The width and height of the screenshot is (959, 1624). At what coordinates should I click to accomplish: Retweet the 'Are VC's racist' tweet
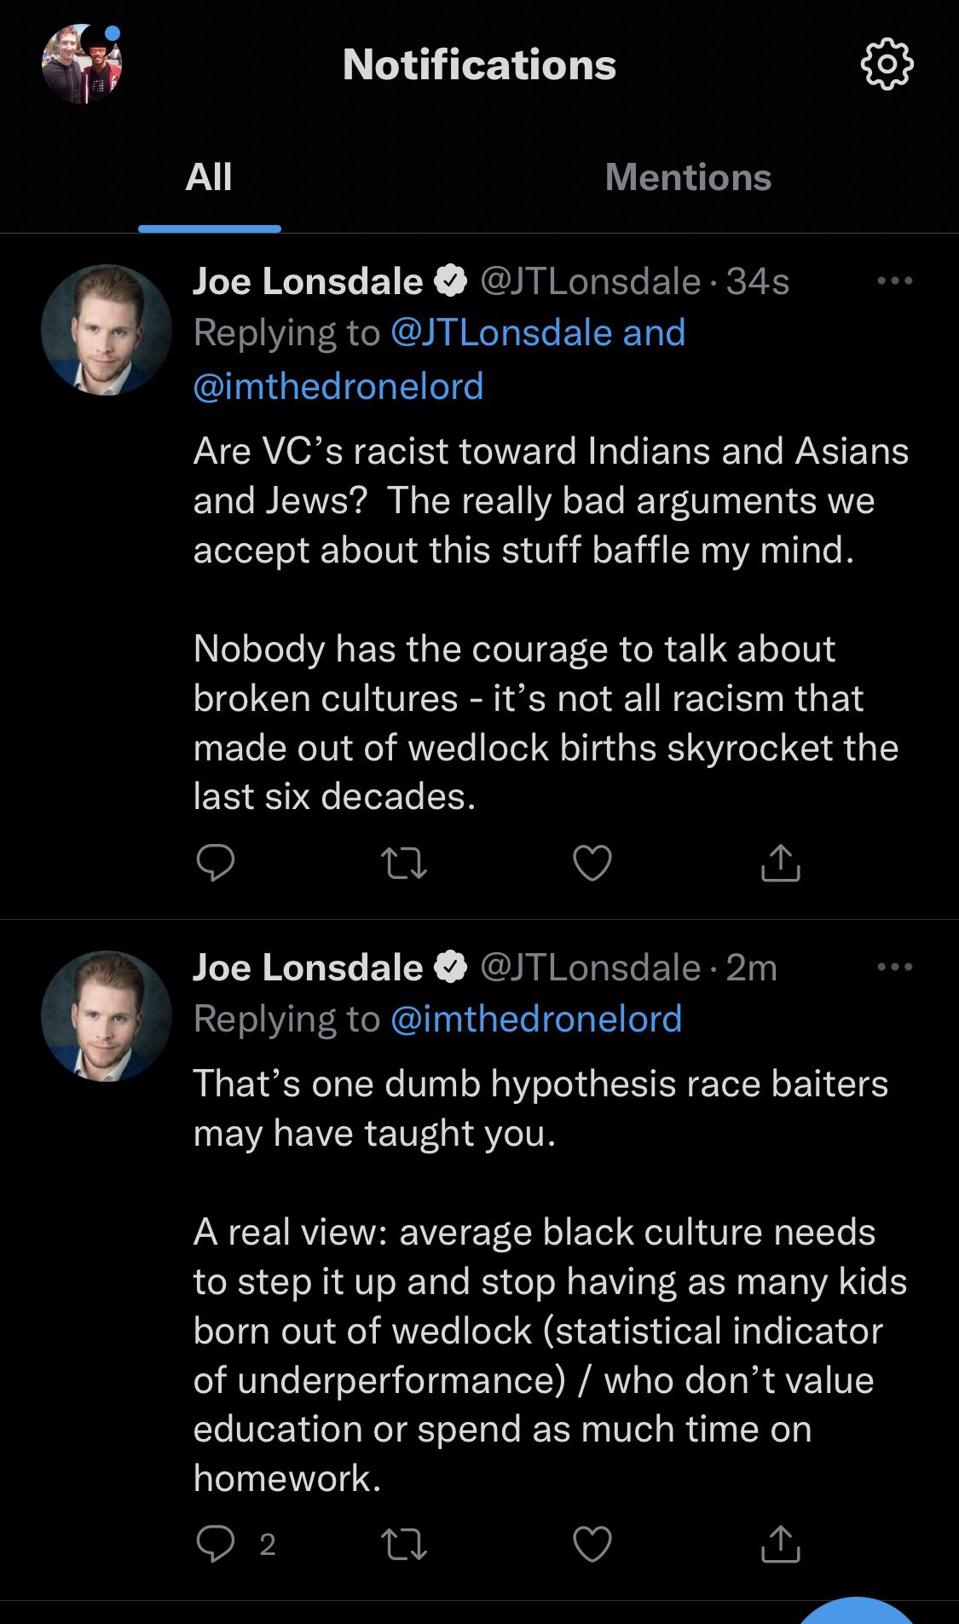[404, 862]
